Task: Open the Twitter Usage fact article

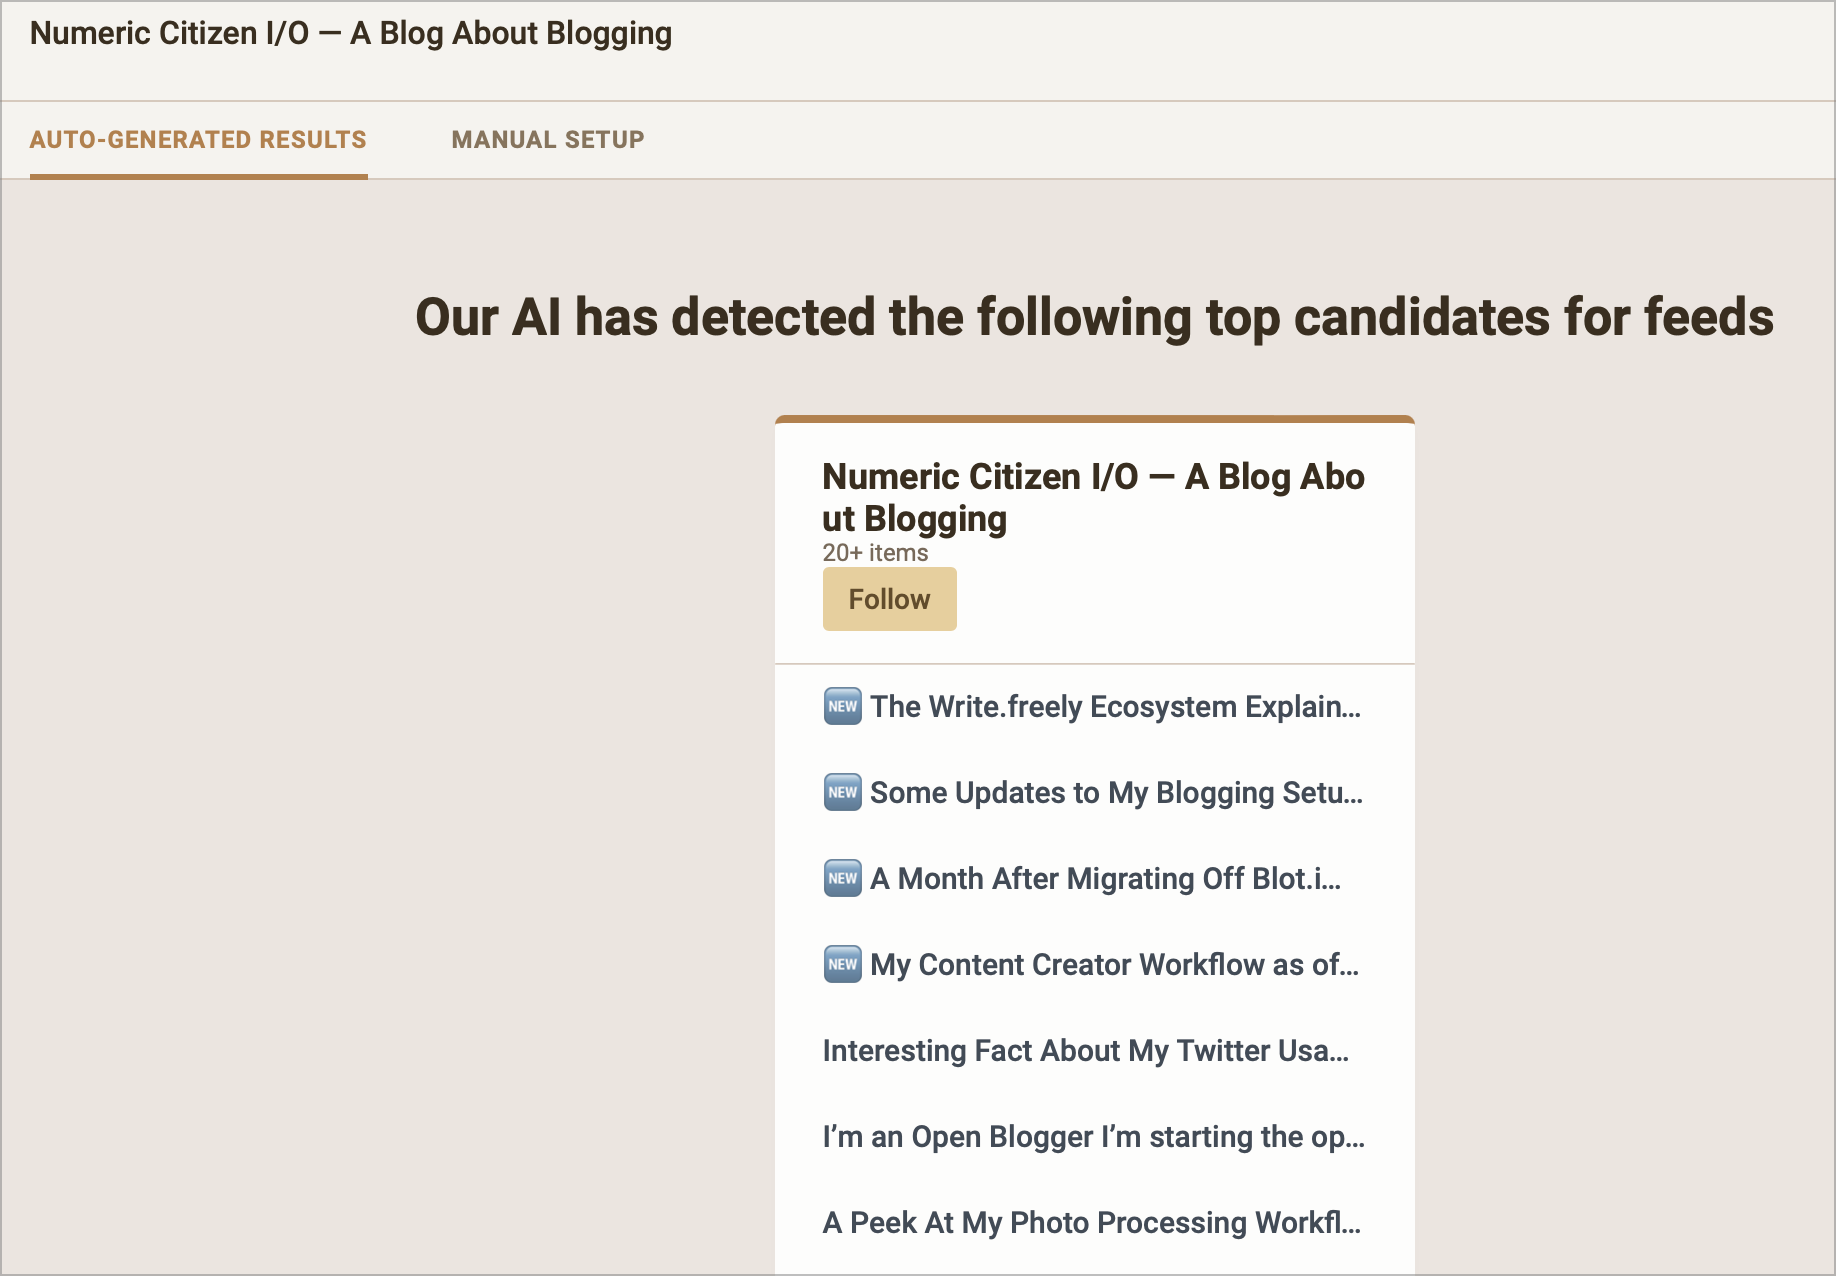Action: click(1087, 1051)
